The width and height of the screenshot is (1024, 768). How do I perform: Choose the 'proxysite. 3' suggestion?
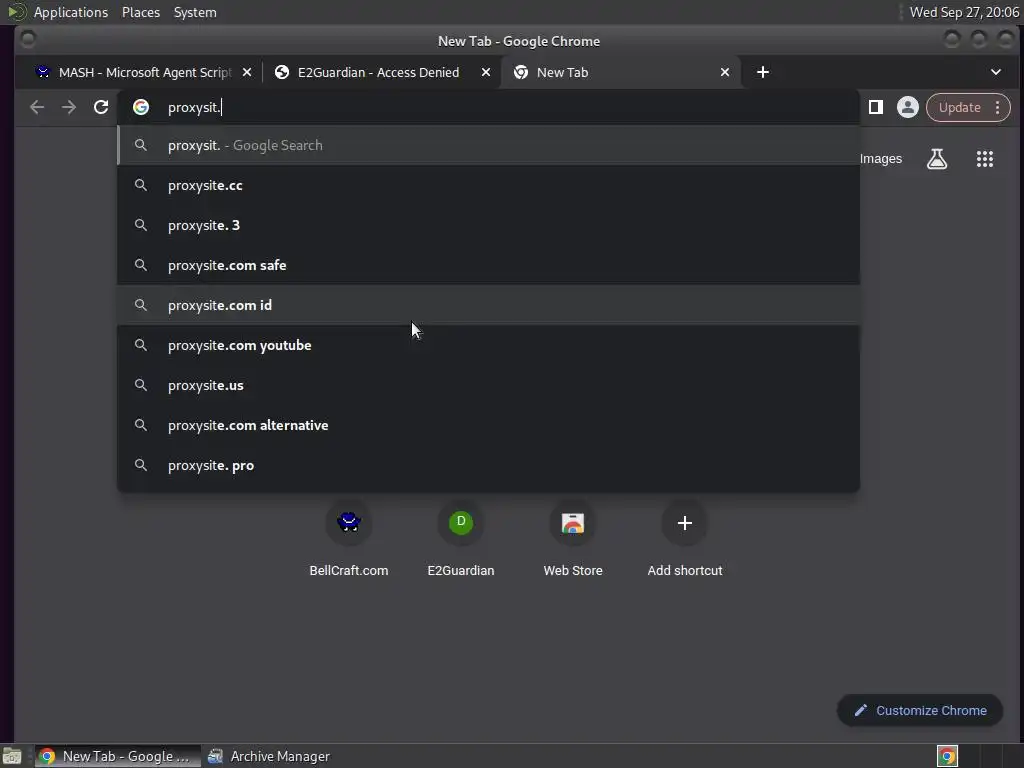488,225
